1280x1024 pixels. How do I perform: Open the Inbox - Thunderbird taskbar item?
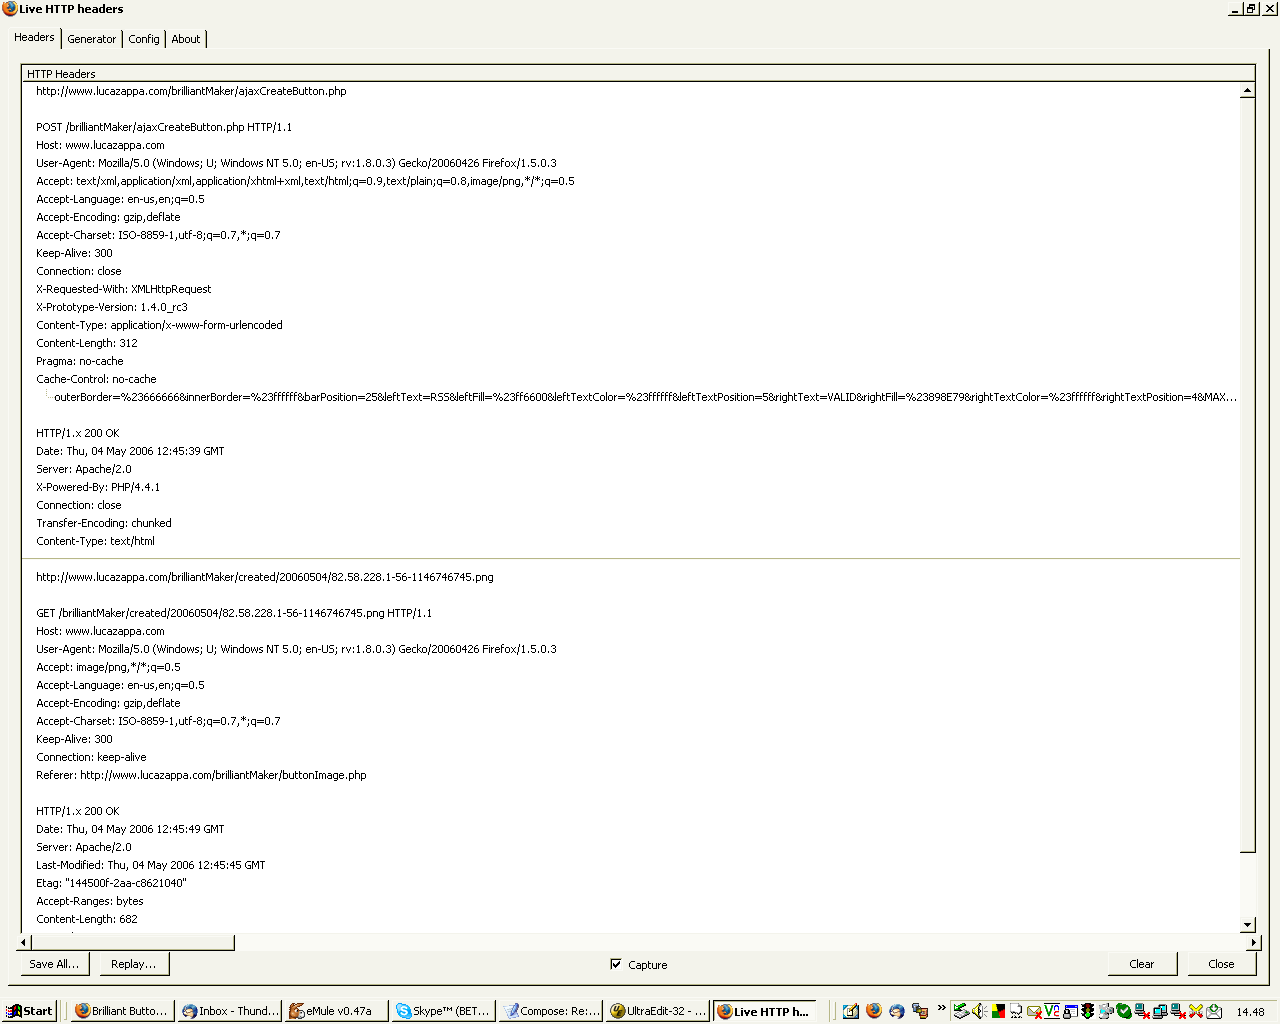point(230,1011)
